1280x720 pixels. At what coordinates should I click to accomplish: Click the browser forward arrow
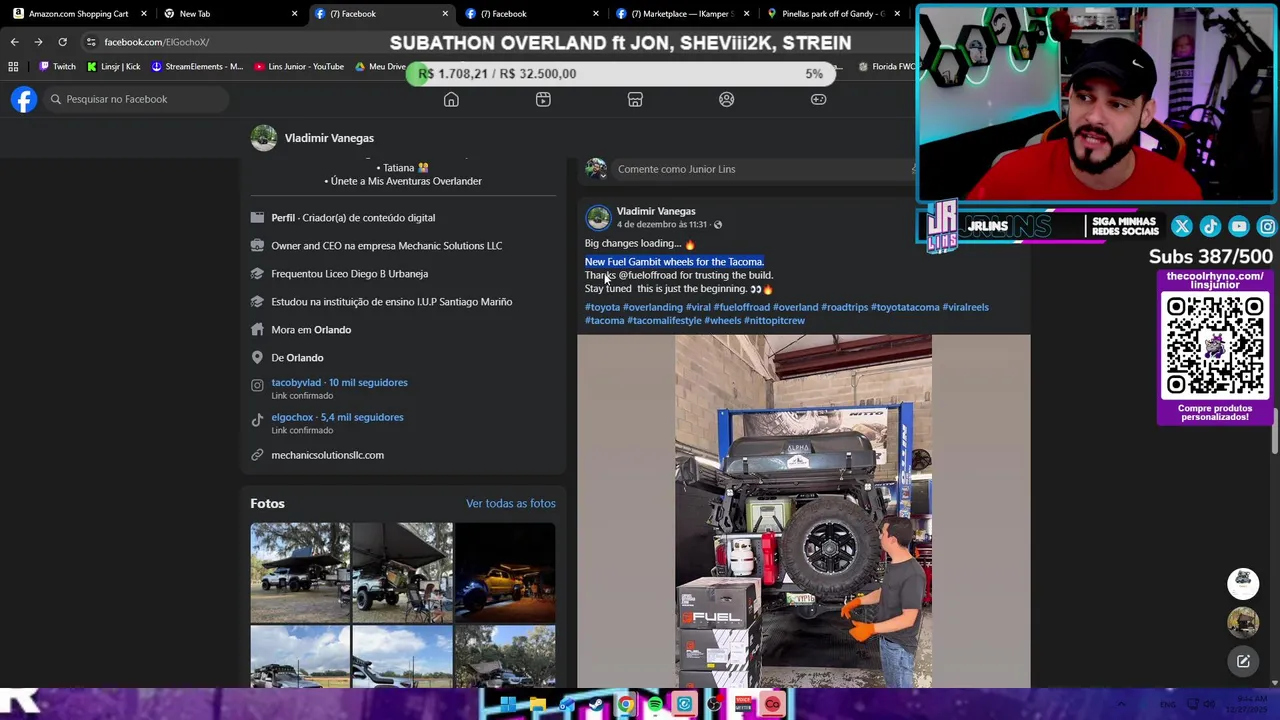pos(38,42)
